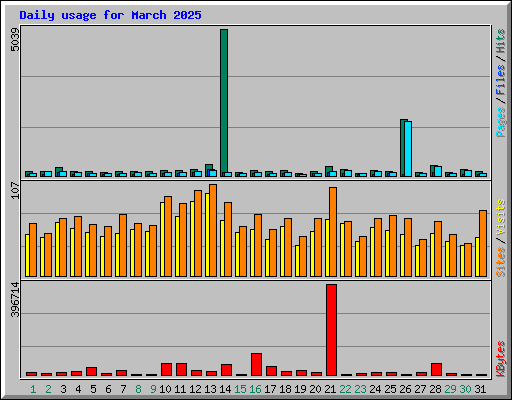Click day label 21 on the x-axis
The width and height of the screenshot is (512, 400).
point(330,389)
